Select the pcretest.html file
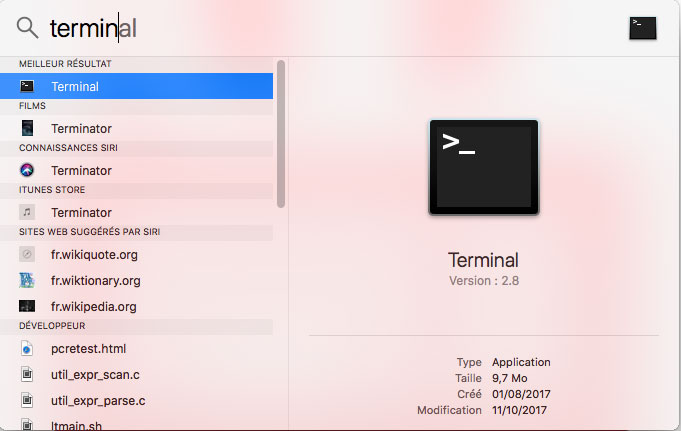Viewport: 681px width, 431px height. coord(136,348)
